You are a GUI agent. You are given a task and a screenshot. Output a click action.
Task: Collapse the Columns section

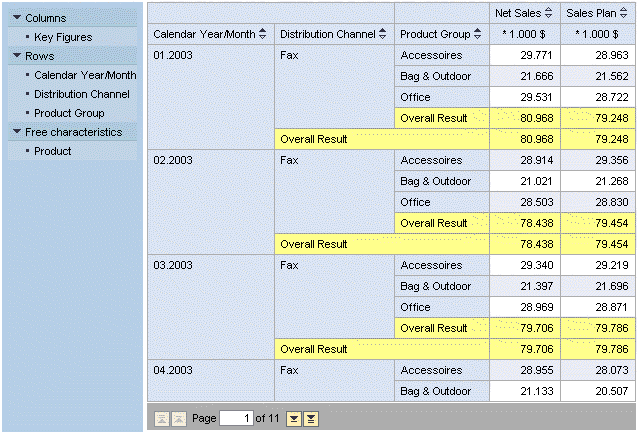tap(17, 18)
